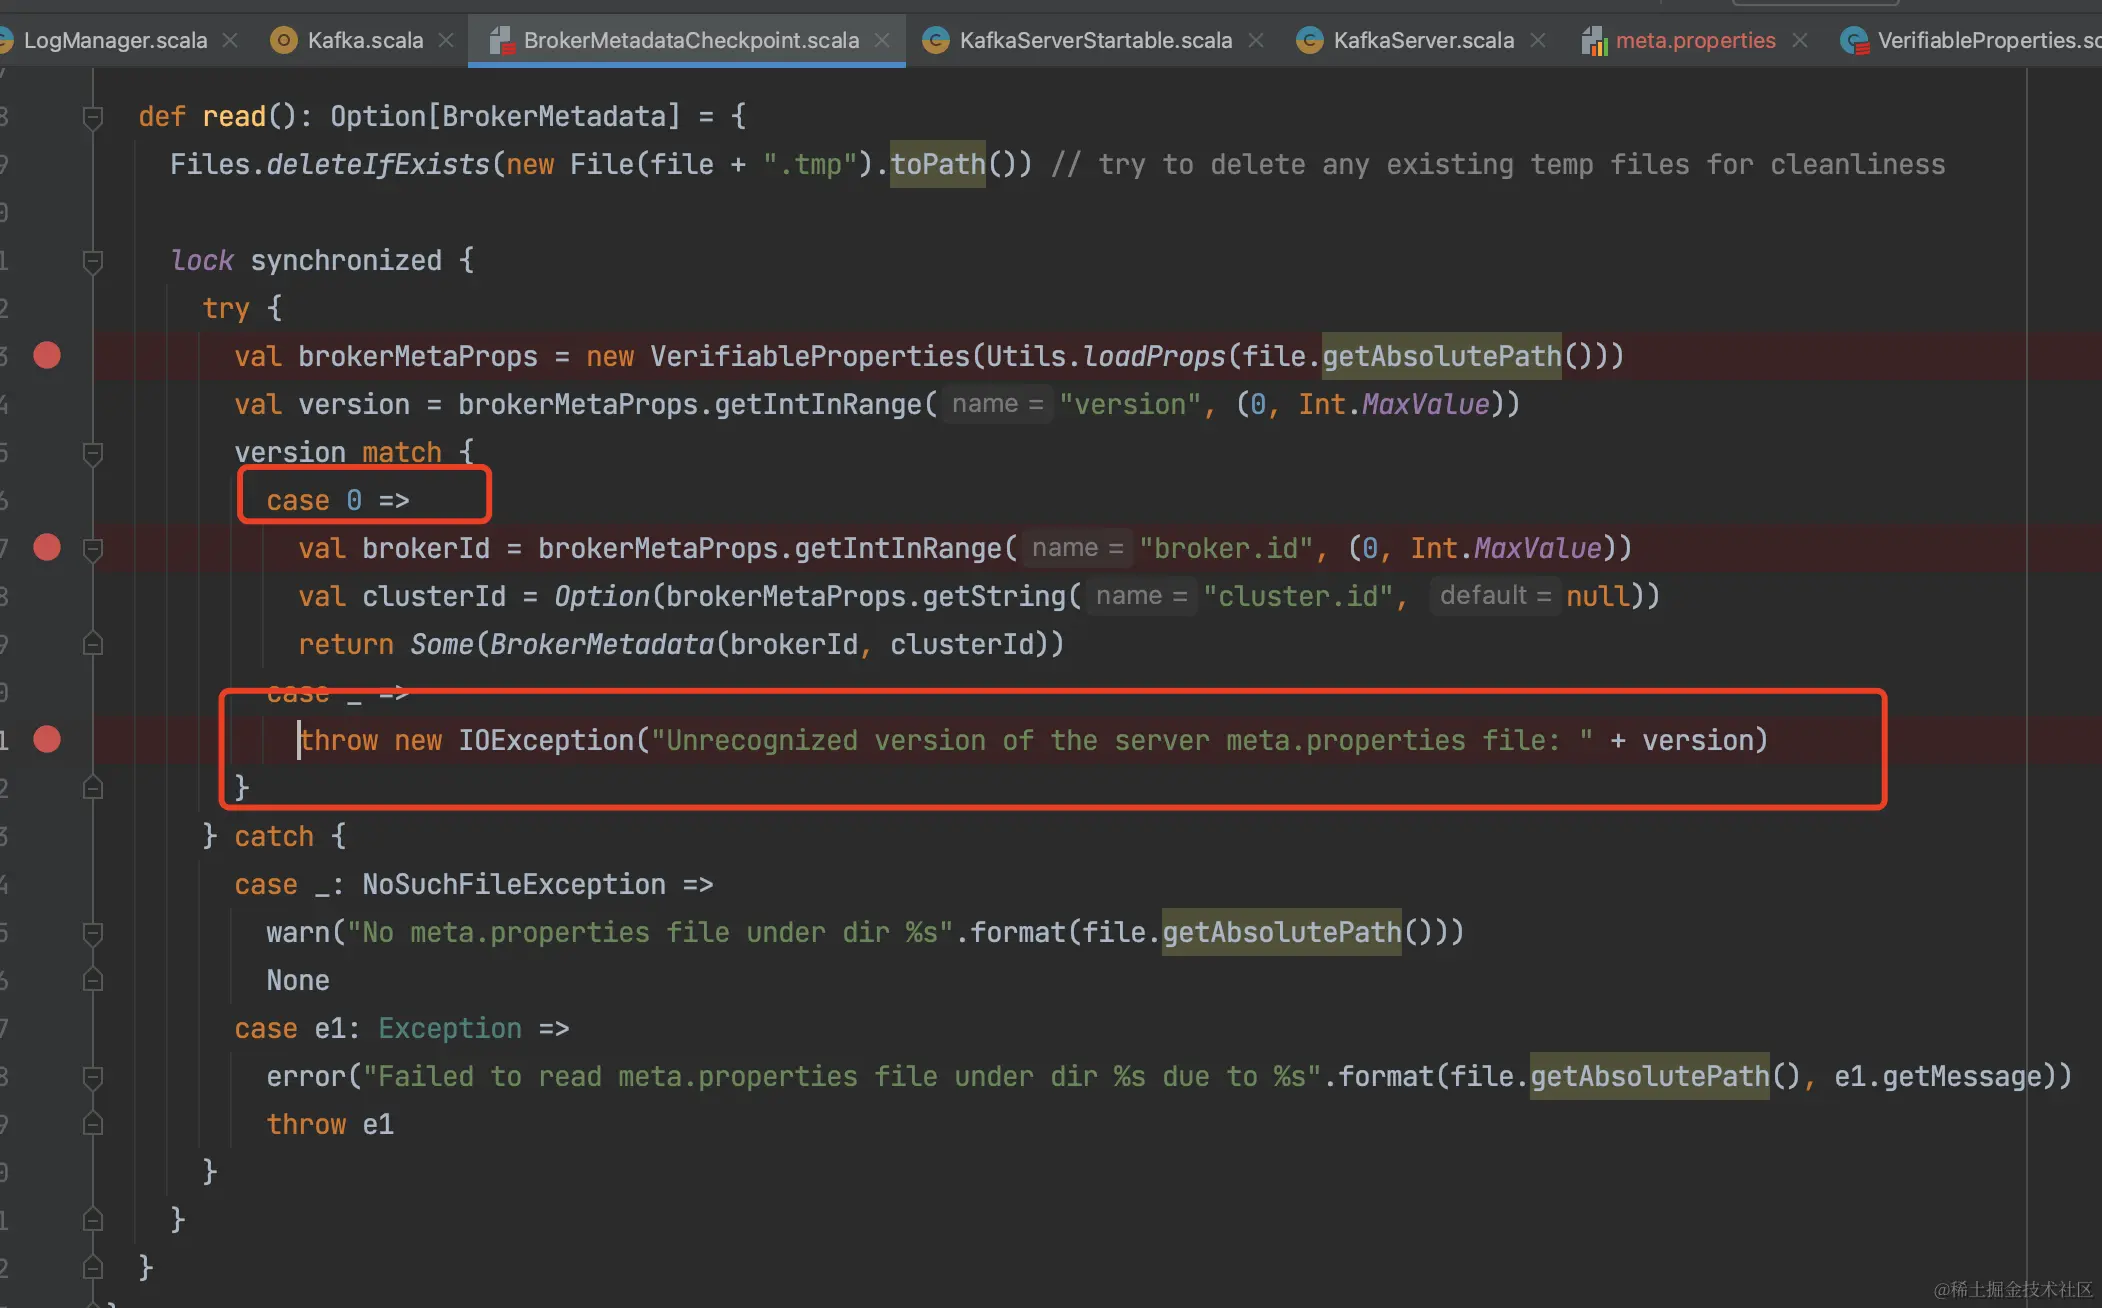This screenshot has width=2102, height=1308.
Task: Click the VerifiableProperties.scala class icon
Action: 1854,40
